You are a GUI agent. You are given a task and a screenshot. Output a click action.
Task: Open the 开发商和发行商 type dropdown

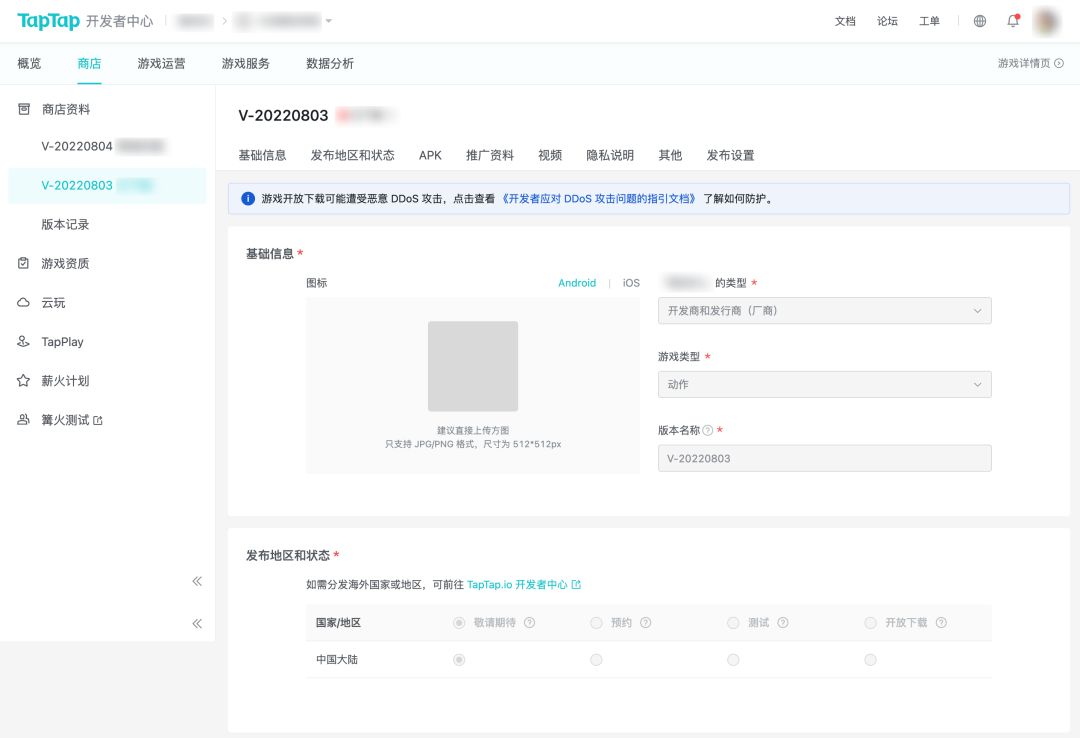pos(824,311)
